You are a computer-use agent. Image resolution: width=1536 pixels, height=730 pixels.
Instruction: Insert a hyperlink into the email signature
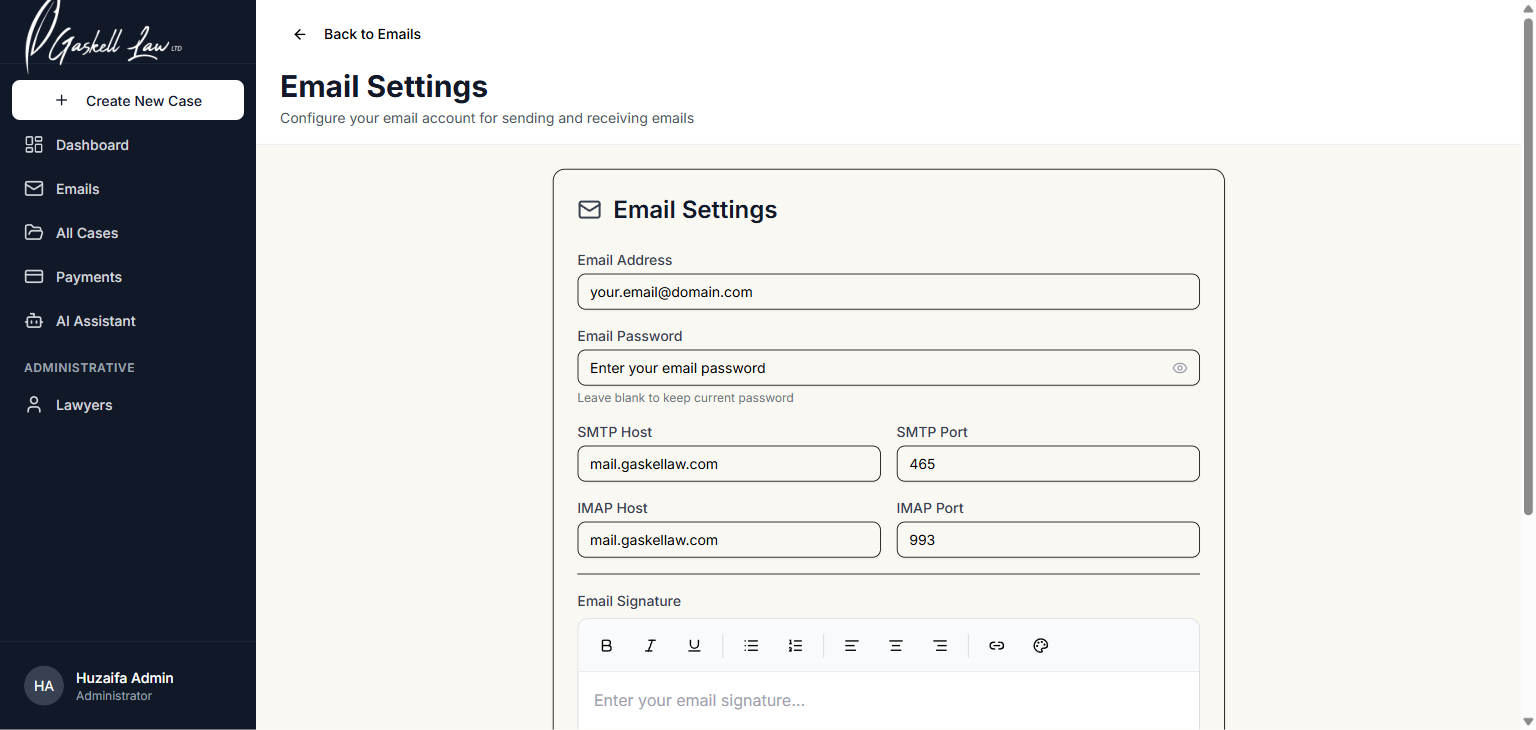point(996,645)
